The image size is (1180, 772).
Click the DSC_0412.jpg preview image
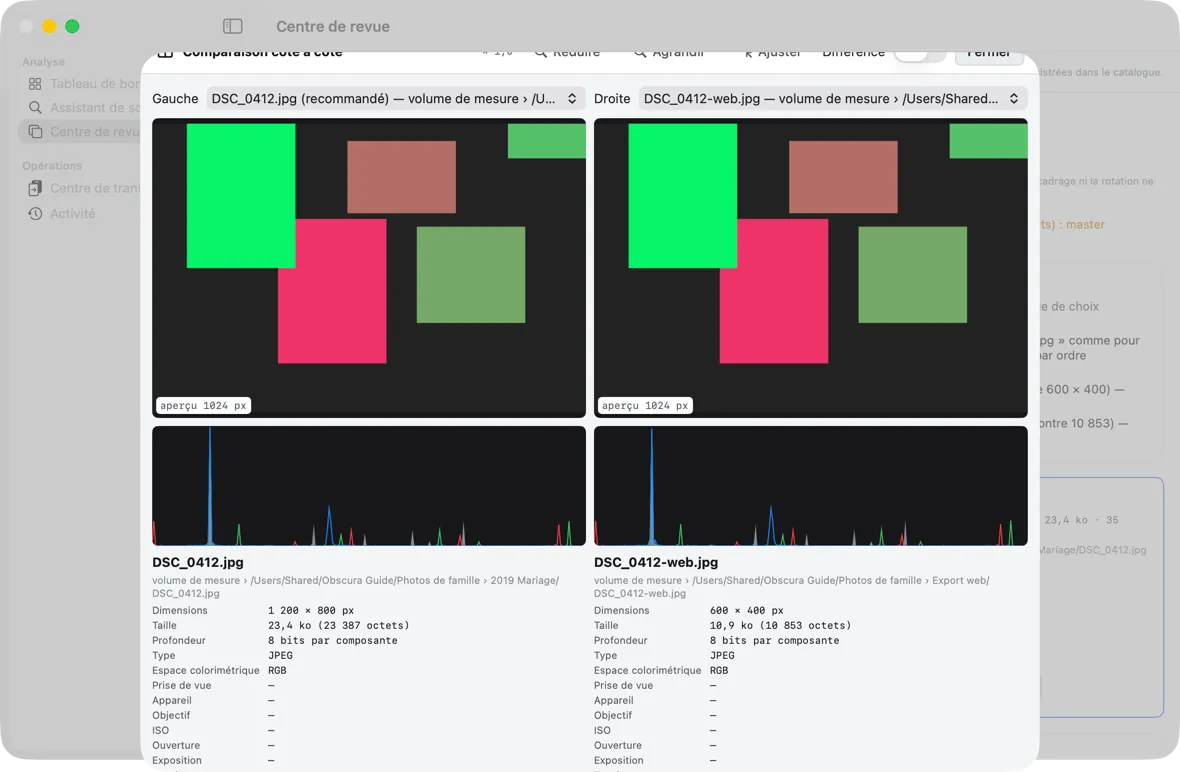pos(369,268)
